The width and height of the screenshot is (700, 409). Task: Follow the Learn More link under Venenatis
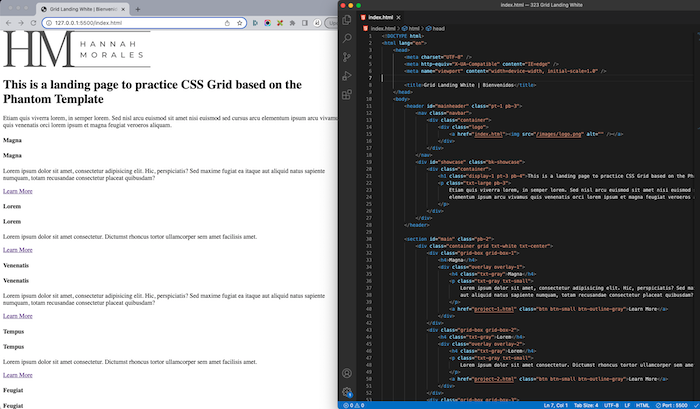click(17, 316)
